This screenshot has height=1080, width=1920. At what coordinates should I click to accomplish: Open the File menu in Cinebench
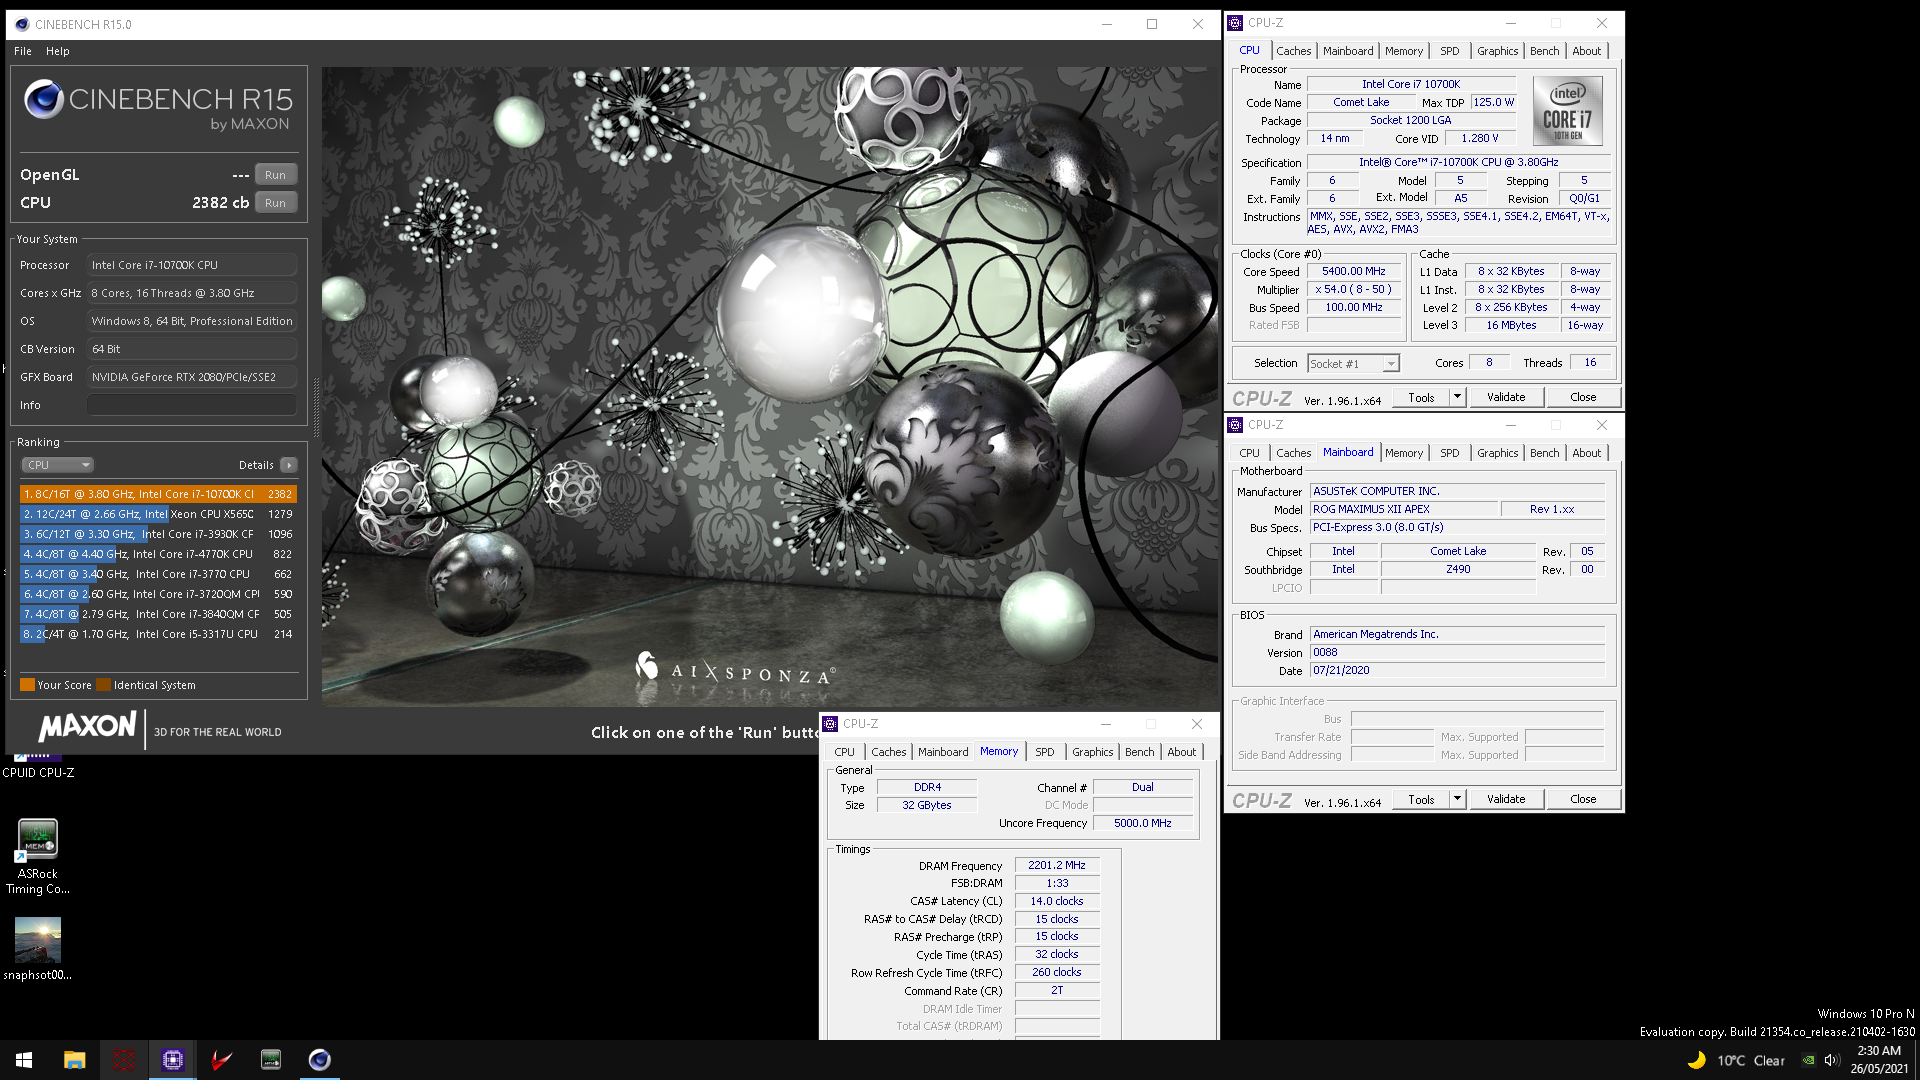(23, 51)
